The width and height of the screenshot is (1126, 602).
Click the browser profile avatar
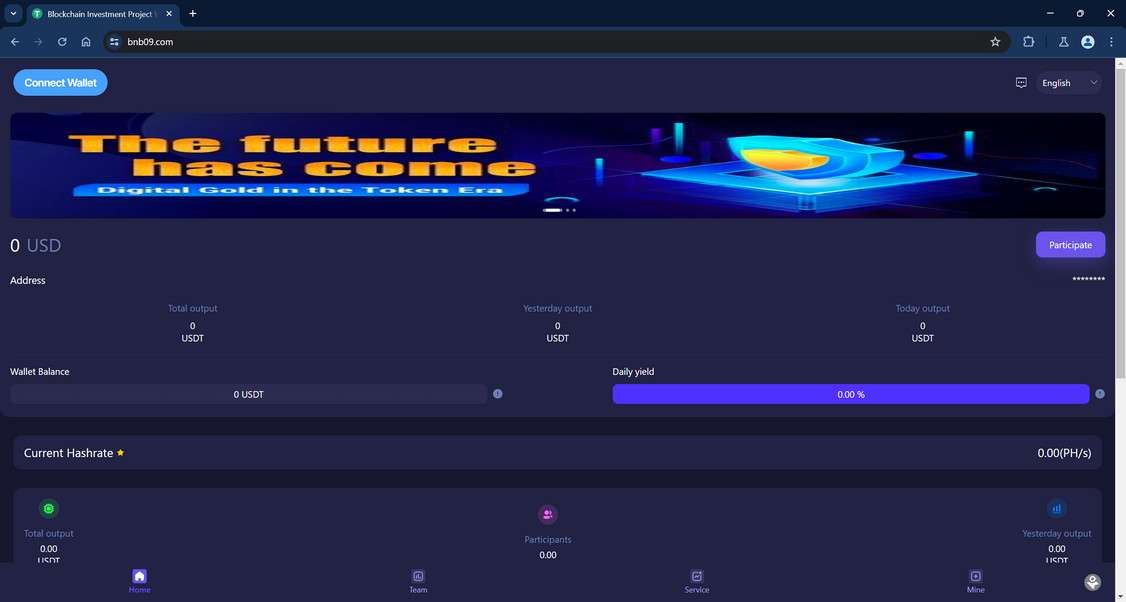click(1087, 42)
